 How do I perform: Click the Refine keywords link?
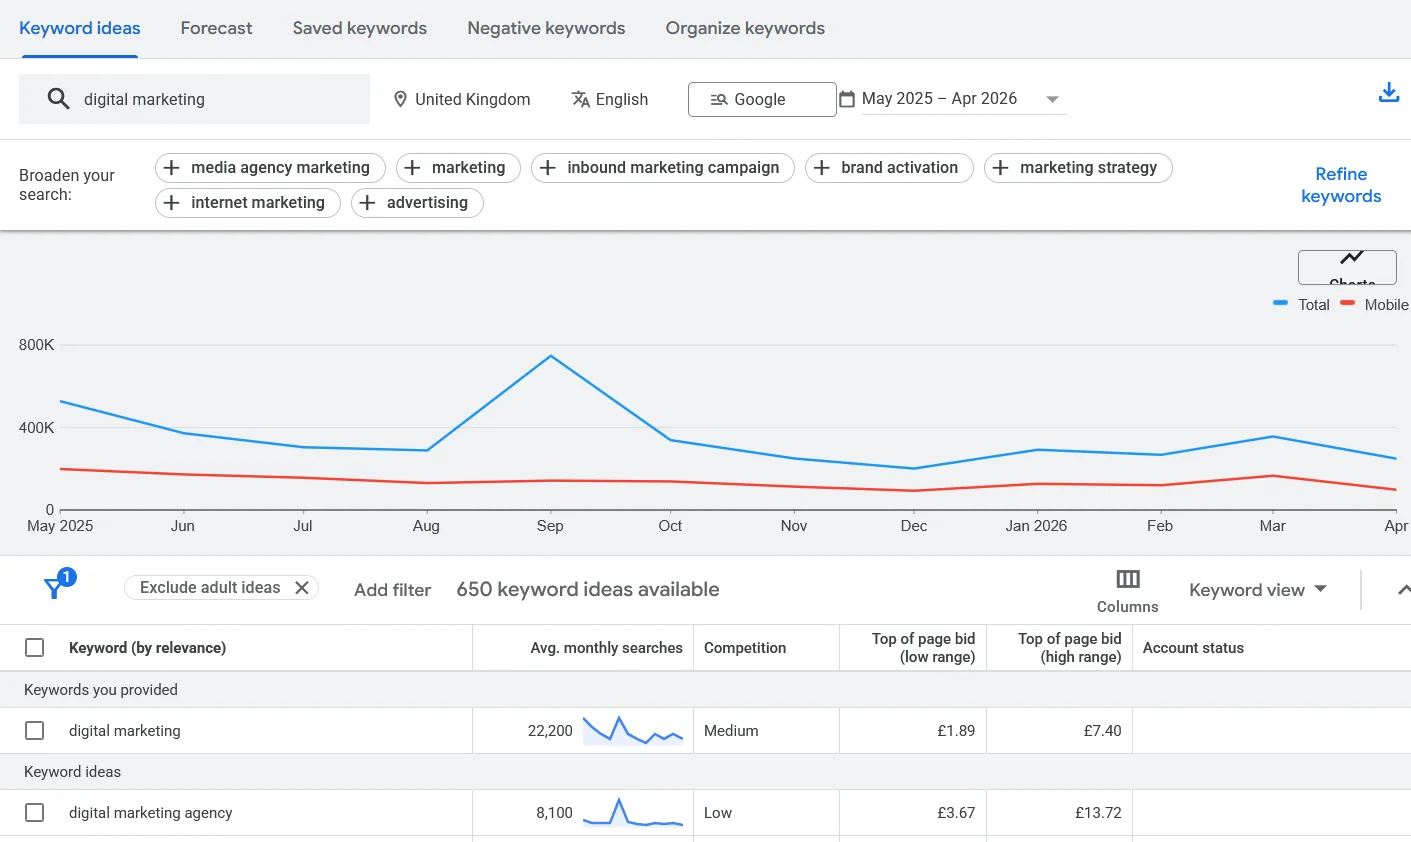1341,185
